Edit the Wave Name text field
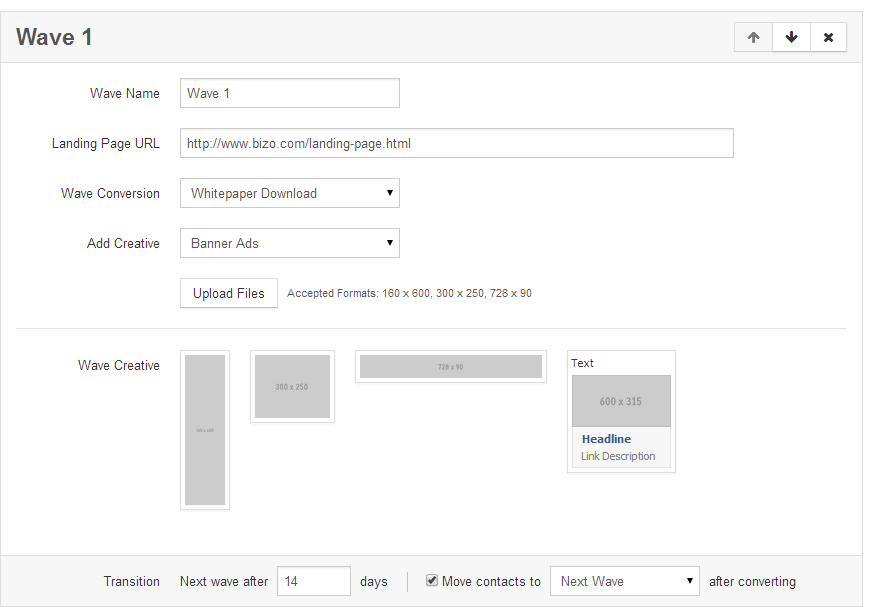874x607 pixels. pos(289,93)
